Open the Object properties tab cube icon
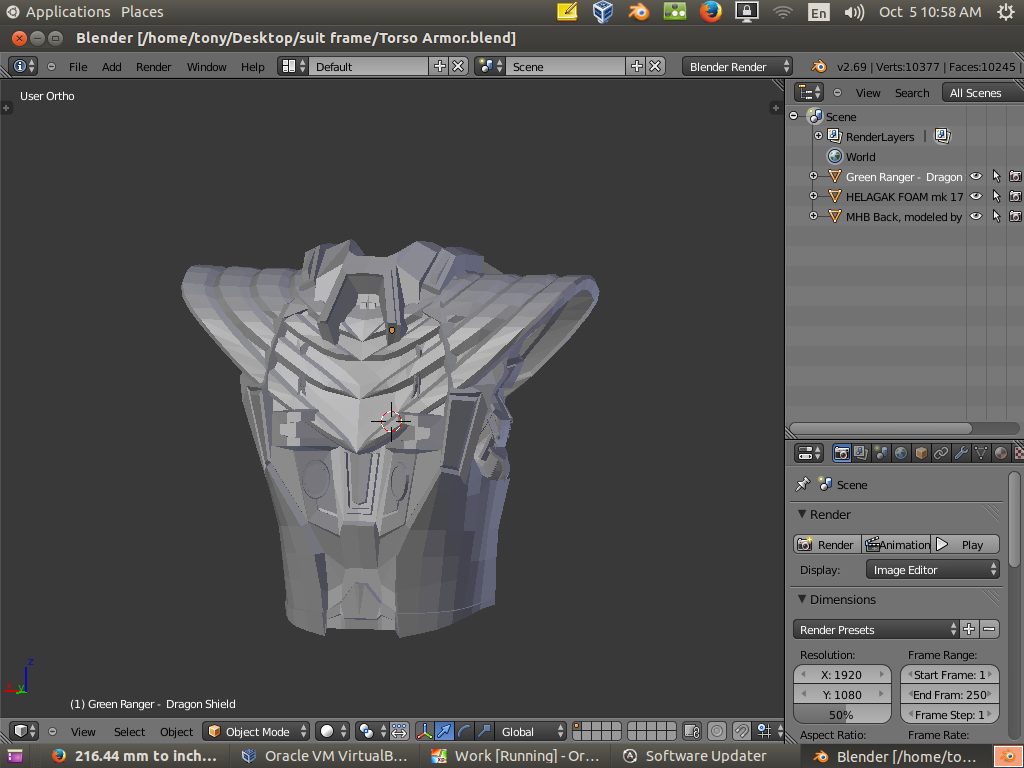Viewport: 1024px width, 768px height. (x=921, y=453)
